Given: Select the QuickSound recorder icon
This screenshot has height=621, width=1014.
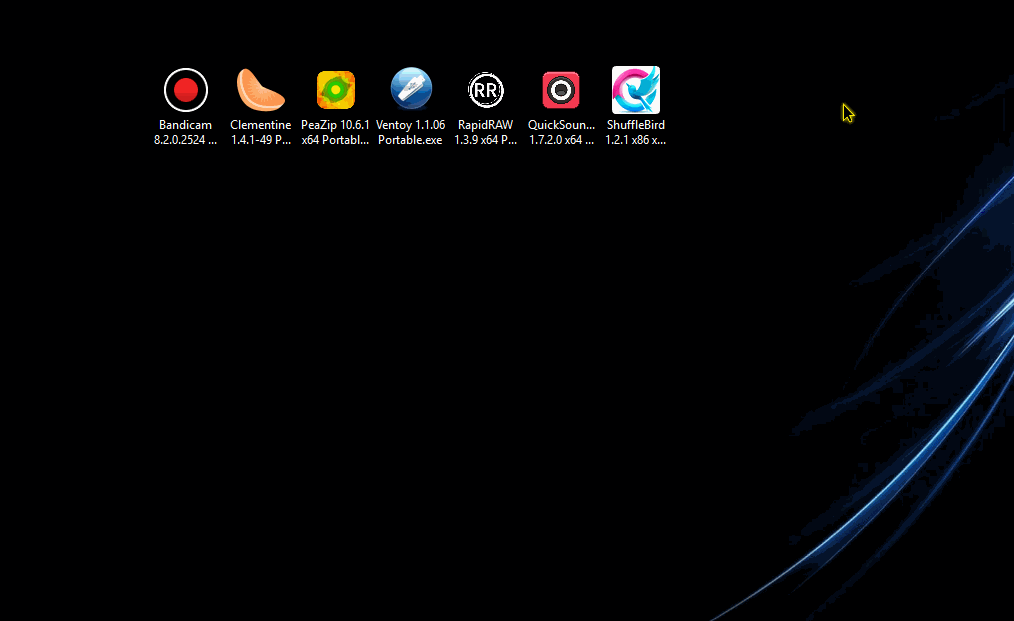Looking at the screenshot, I should click(x=561, y=90).
